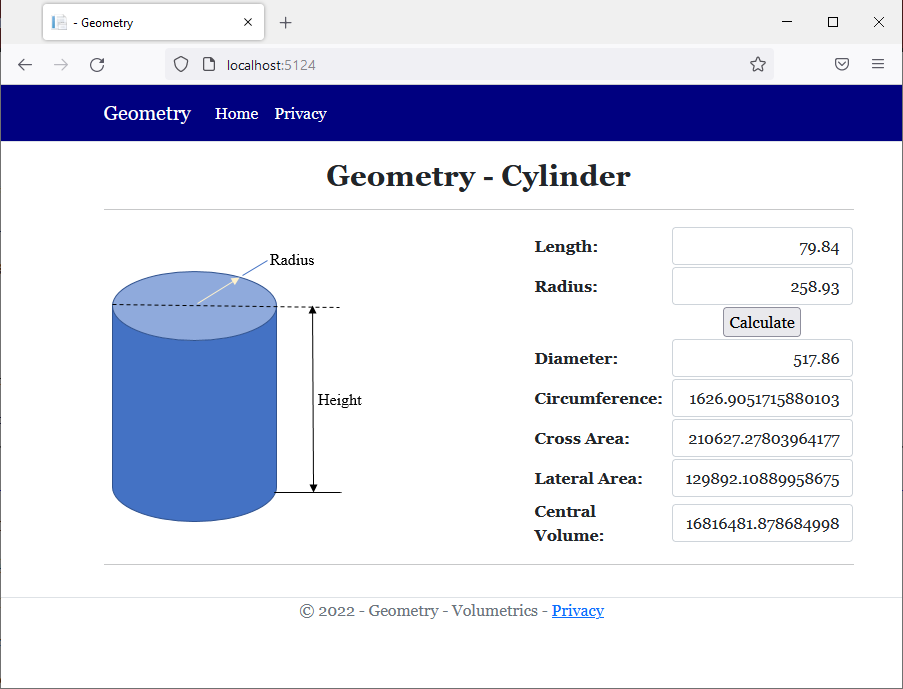
Task: Click the browser forward arrow
Action: pos(60,65)
